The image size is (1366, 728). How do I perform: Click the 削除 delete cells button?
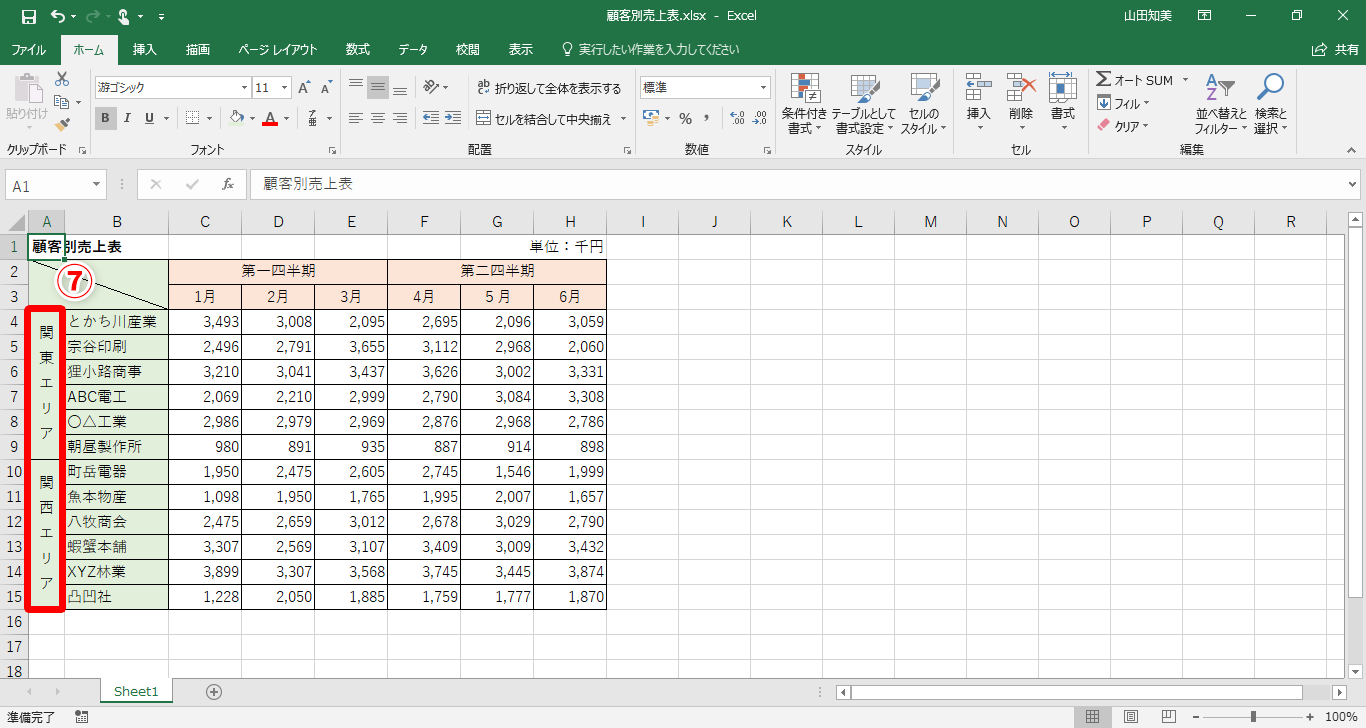click(1021, 103)
